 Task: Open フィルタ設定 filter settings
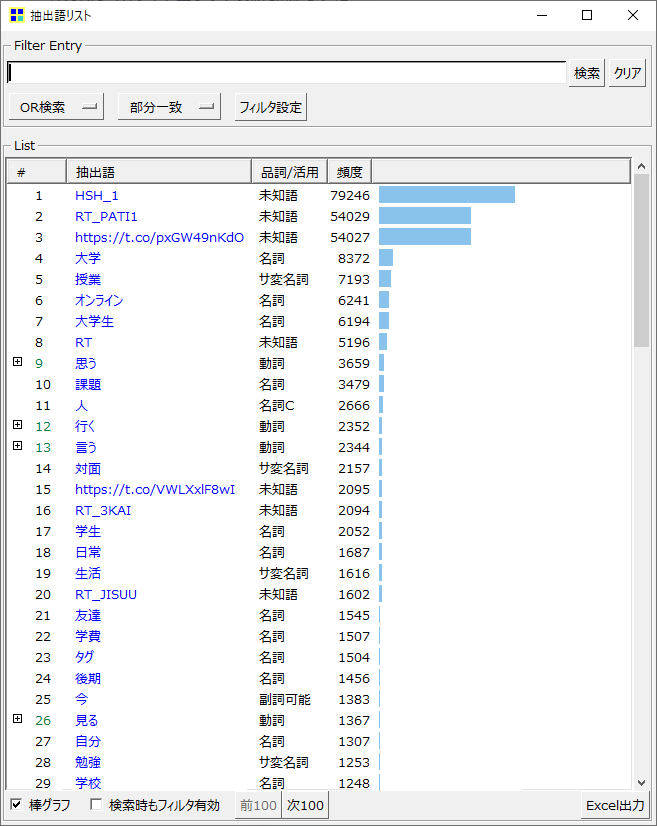coord(270,107)
